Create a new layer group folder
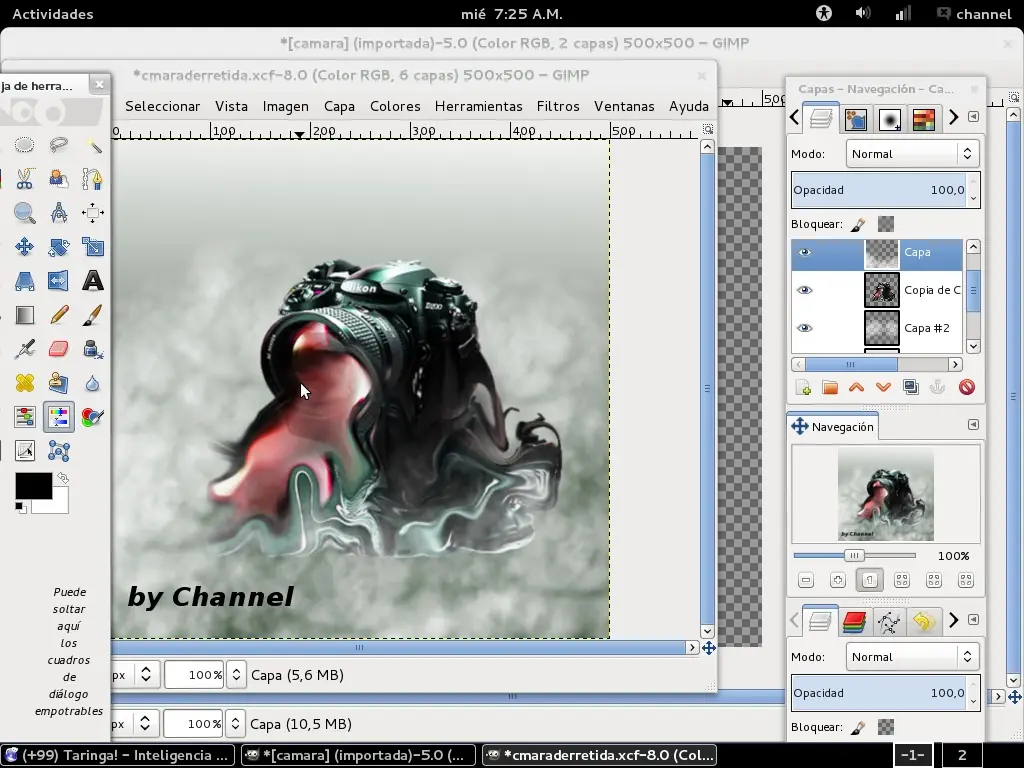1024x768 pixels. [x=830, y=387]
